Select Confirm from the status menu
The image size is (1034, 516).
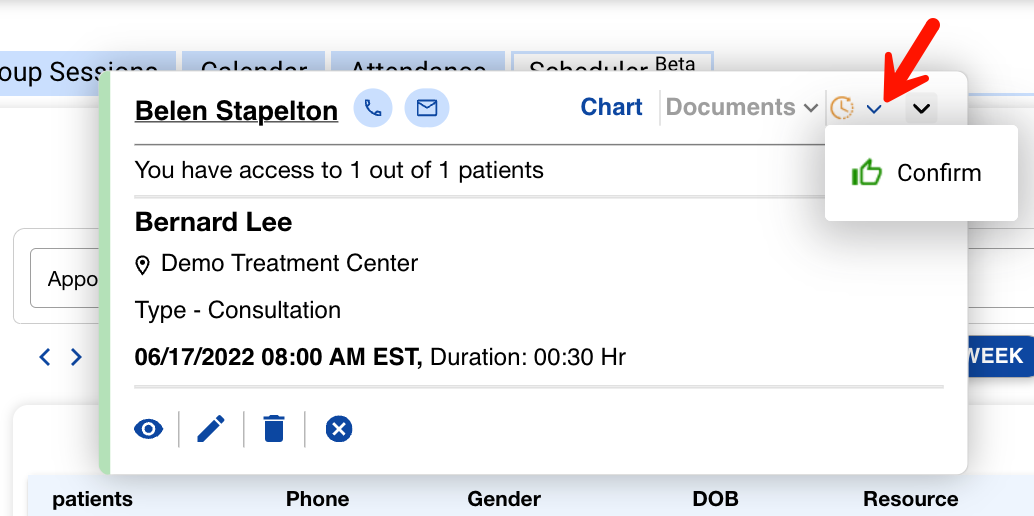(x=938, y=173)
